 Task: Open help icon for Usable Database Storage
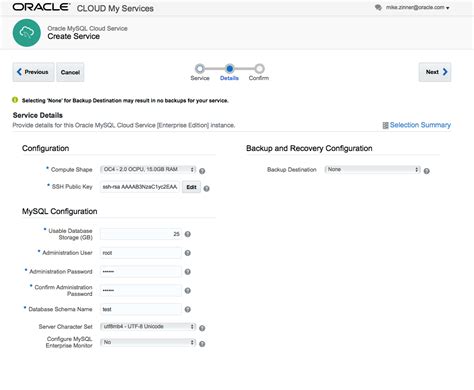[188, 234]
